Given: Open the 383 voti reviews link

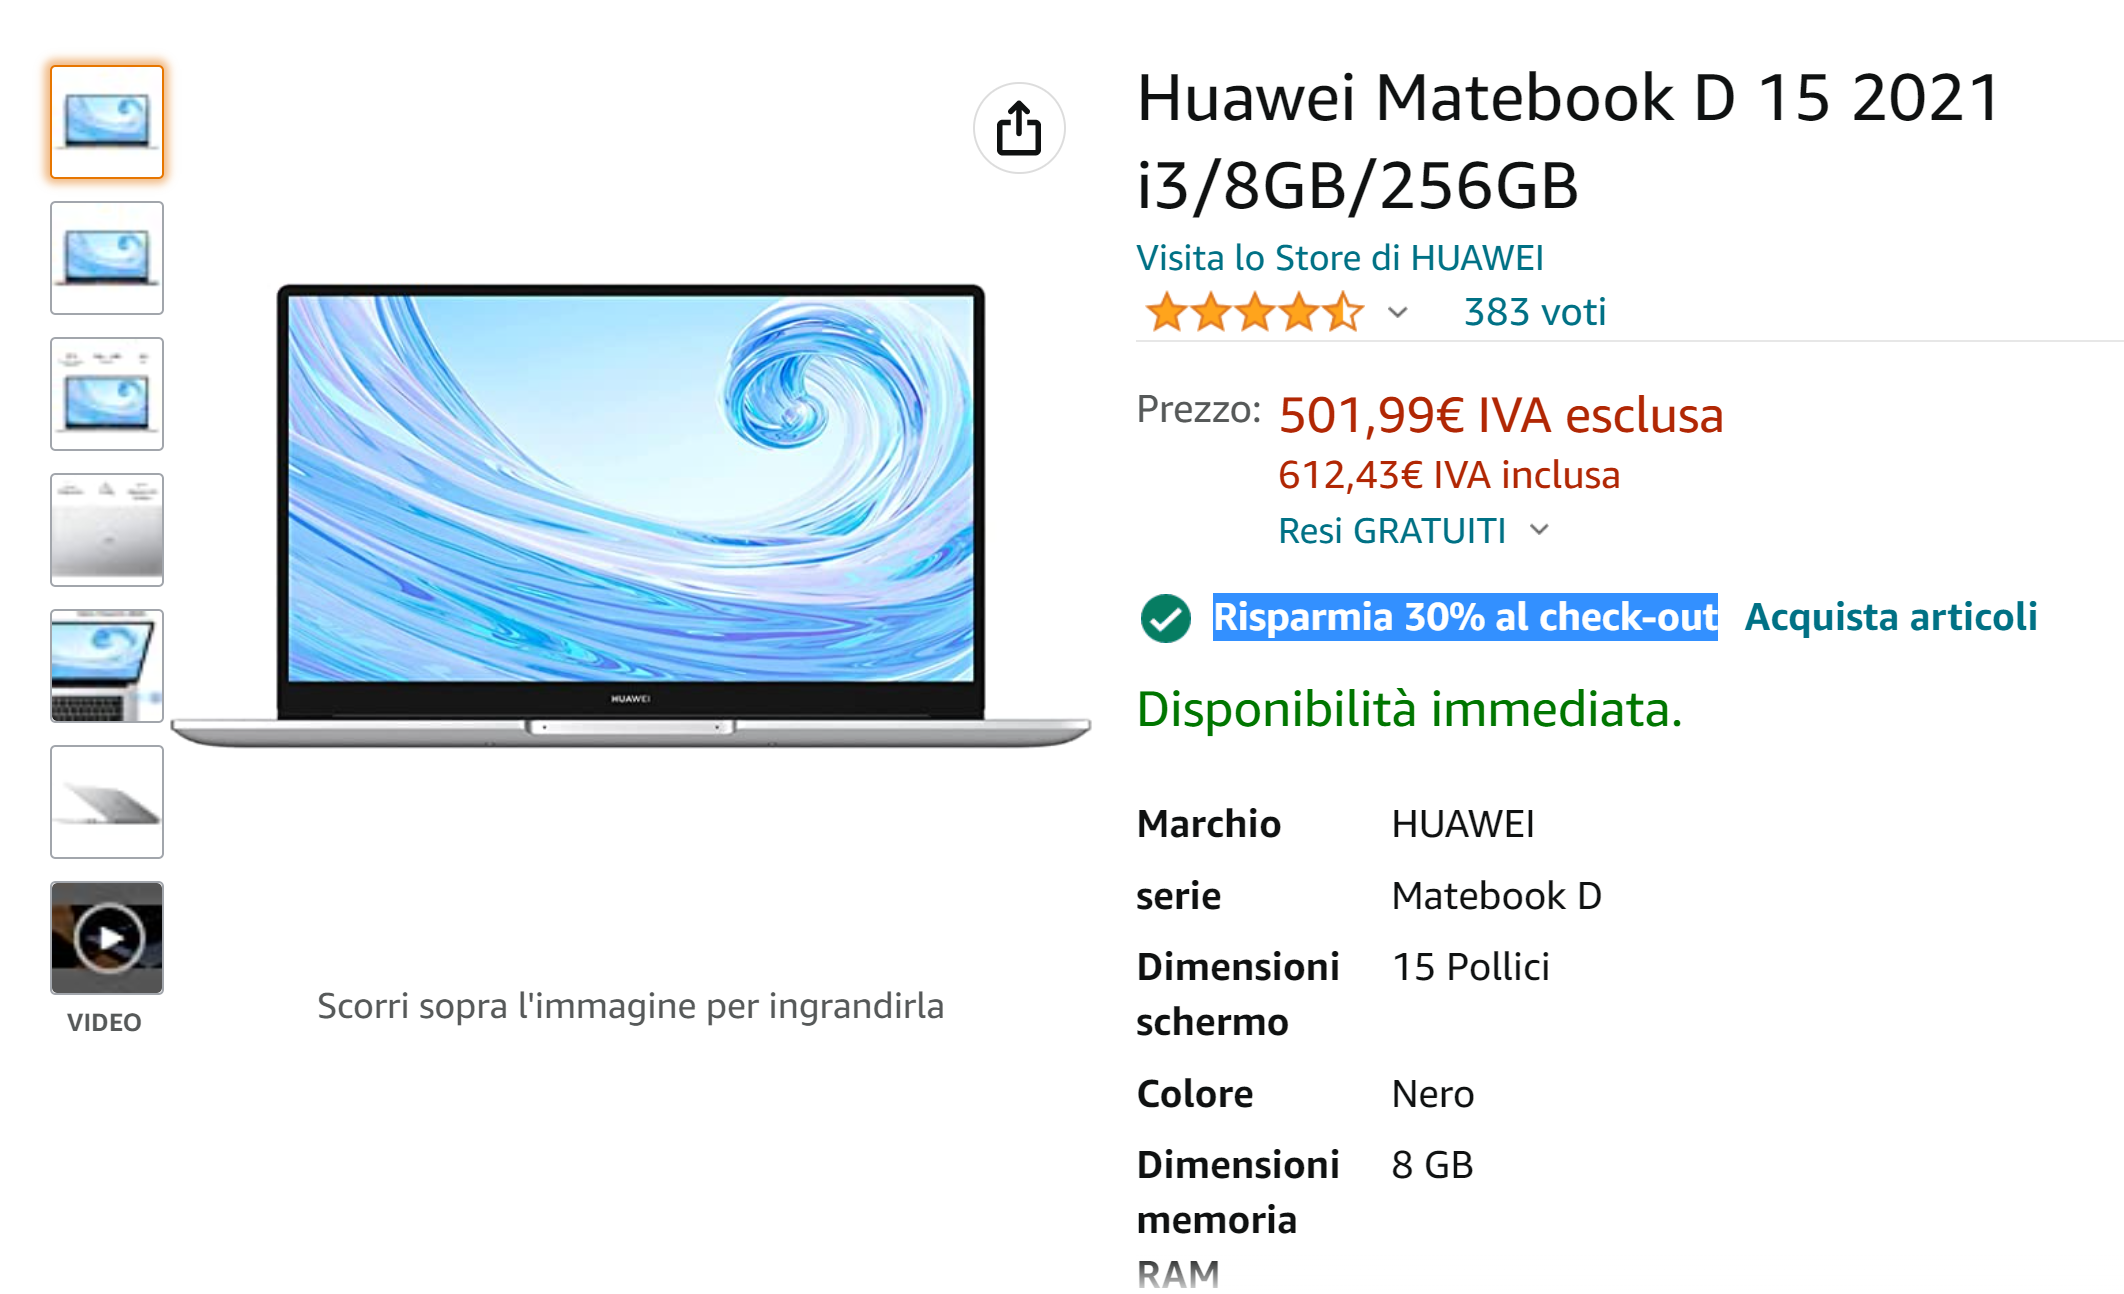Looking at the screenshot, I should click(1535, 312).
